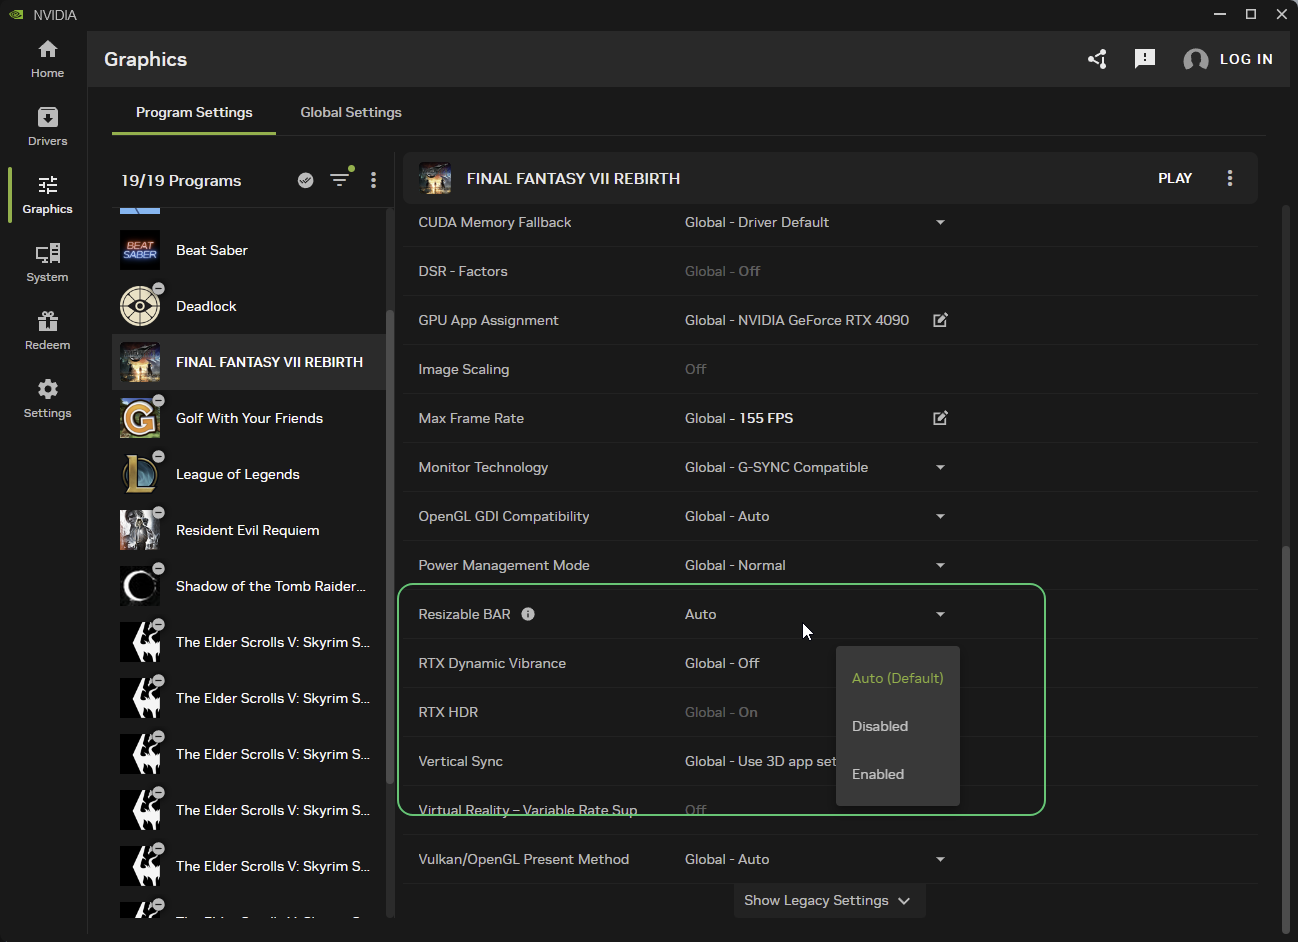Click the "Global - 155 FPS" value

tap(739, 418)
